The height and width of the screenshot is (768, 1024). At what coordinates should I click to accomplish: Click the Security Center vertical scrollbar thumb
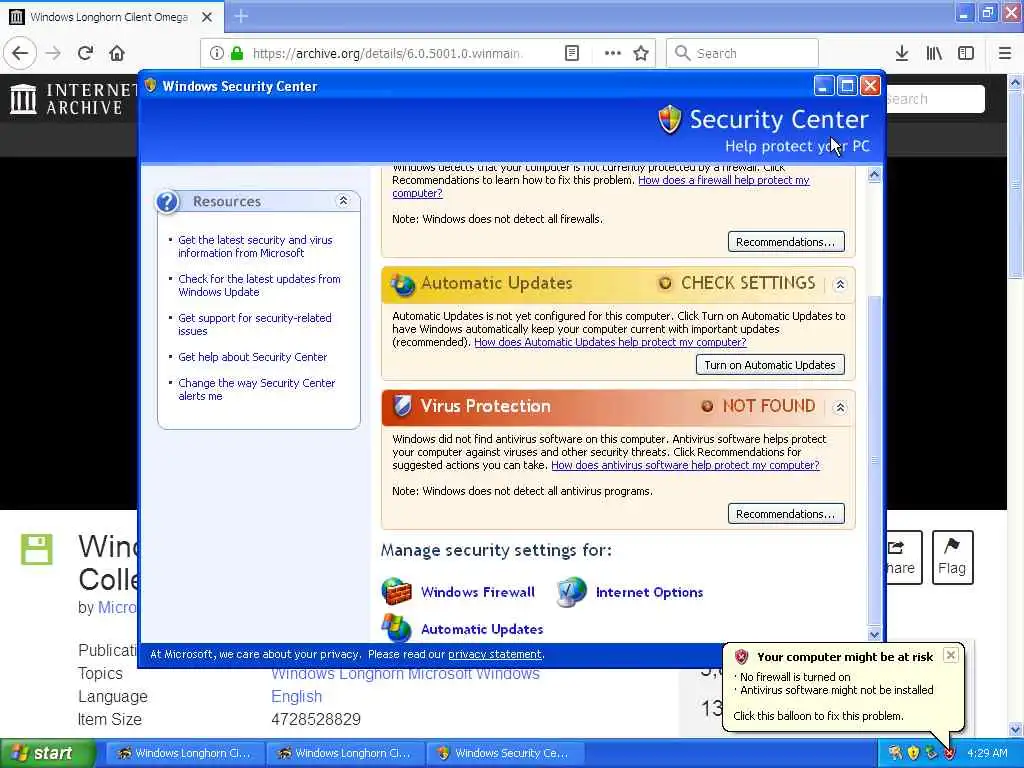874,460
